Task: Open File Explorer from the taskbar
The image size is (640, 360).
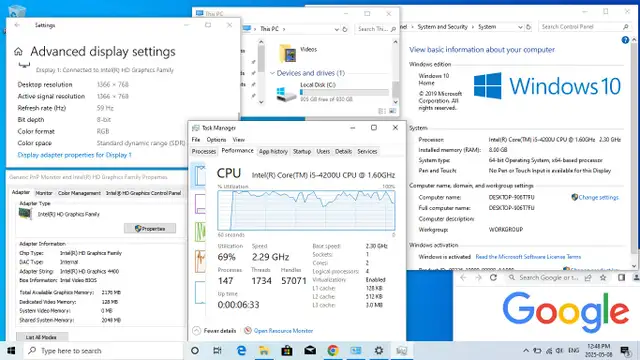Action: coord(264,351)
